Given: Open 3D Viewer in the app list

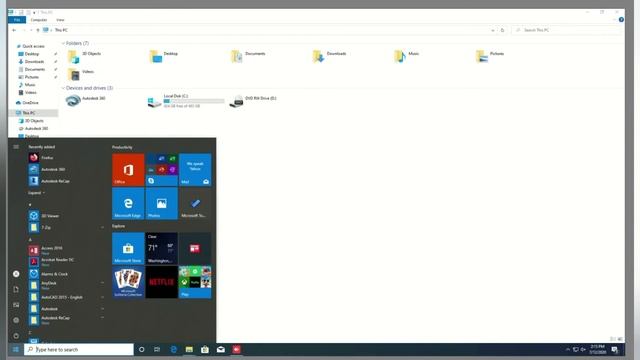Looking at the screenshot, I should click(x=65, y=216).
